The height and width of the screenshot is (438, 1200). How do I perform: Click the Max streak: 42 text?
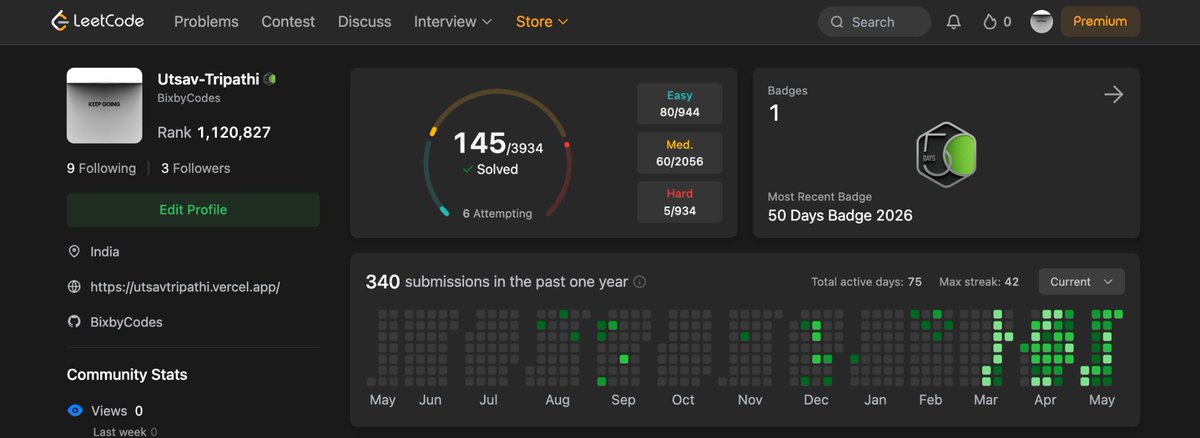[979, 282]
